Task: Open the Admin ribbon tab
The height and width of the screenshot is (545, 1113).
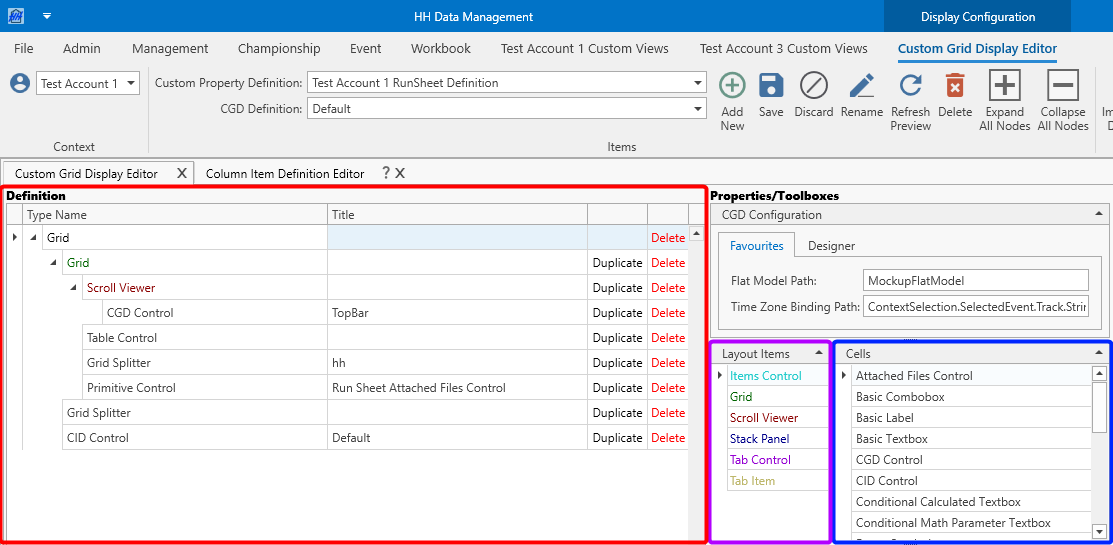Action: 82,48
